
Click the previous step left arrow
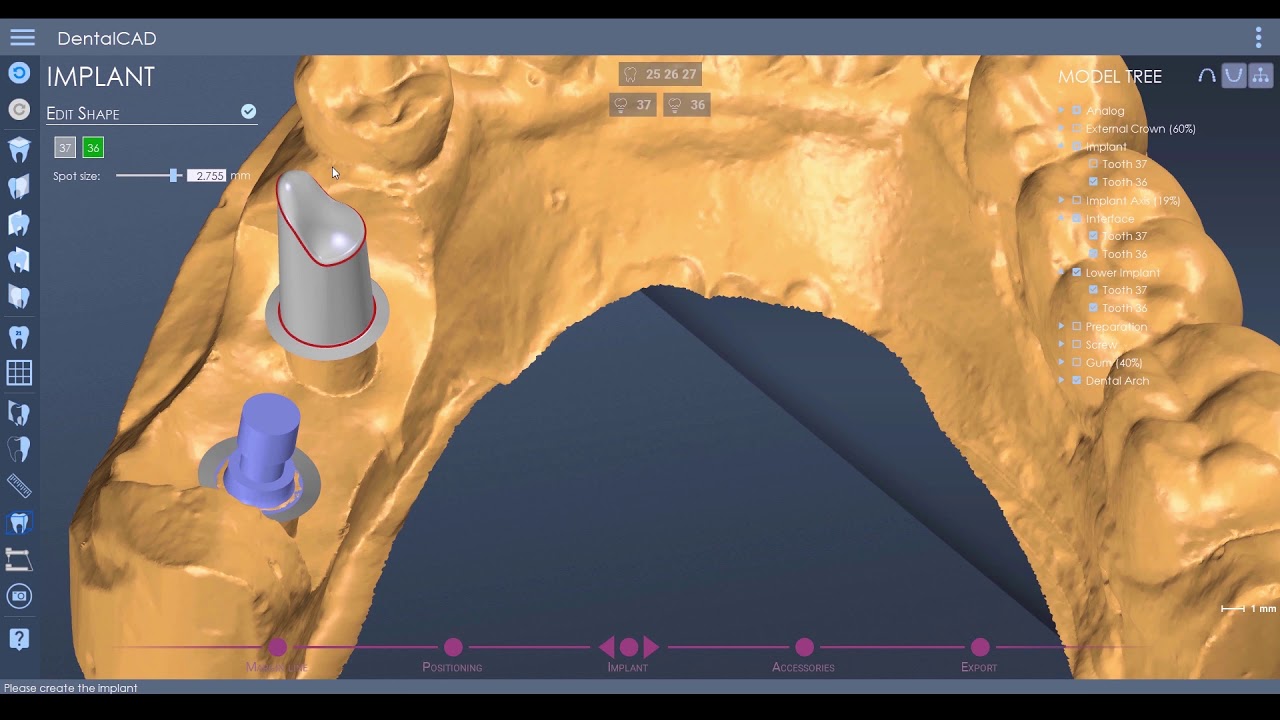pos(606,648)
